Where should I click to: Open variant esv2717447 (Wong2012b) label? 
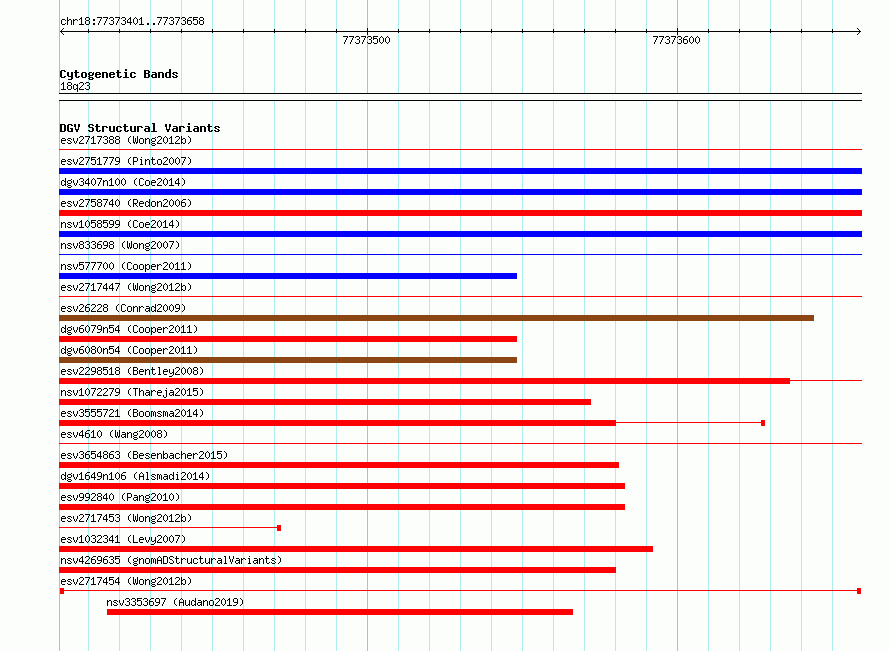[126, 287]
